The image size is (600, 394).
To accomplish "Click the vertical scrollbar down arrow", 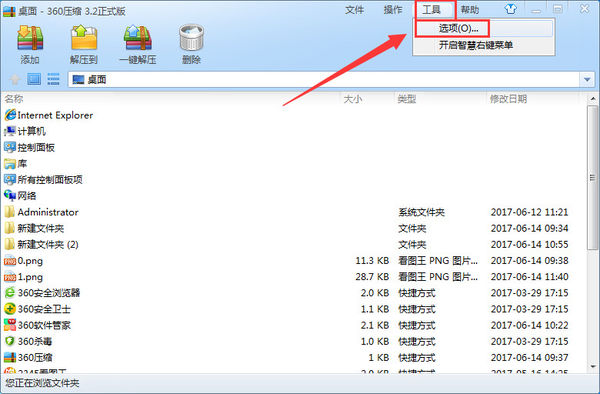I will coord(593,367).
